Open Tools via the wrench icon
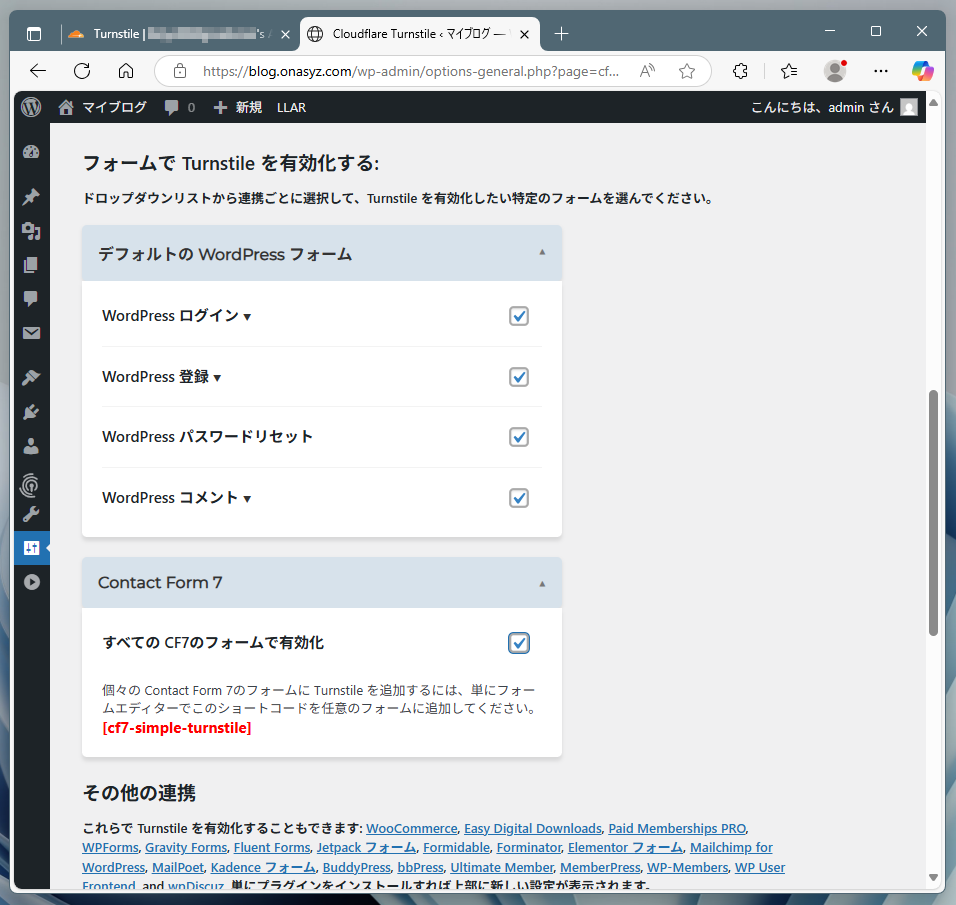This screenshot has width=956, height=905. [31, 515]
